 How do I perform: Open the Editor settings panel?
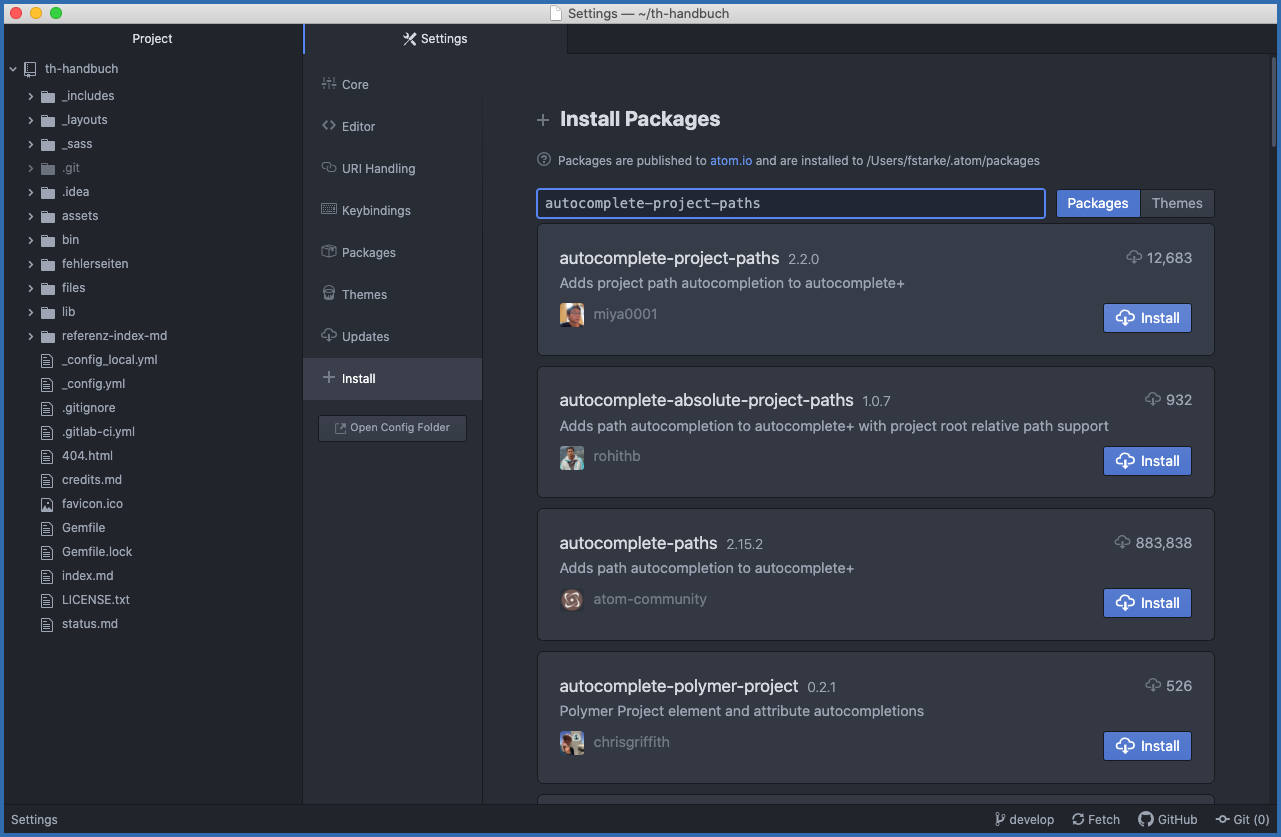pyautogui.click(x=360, y=126)
